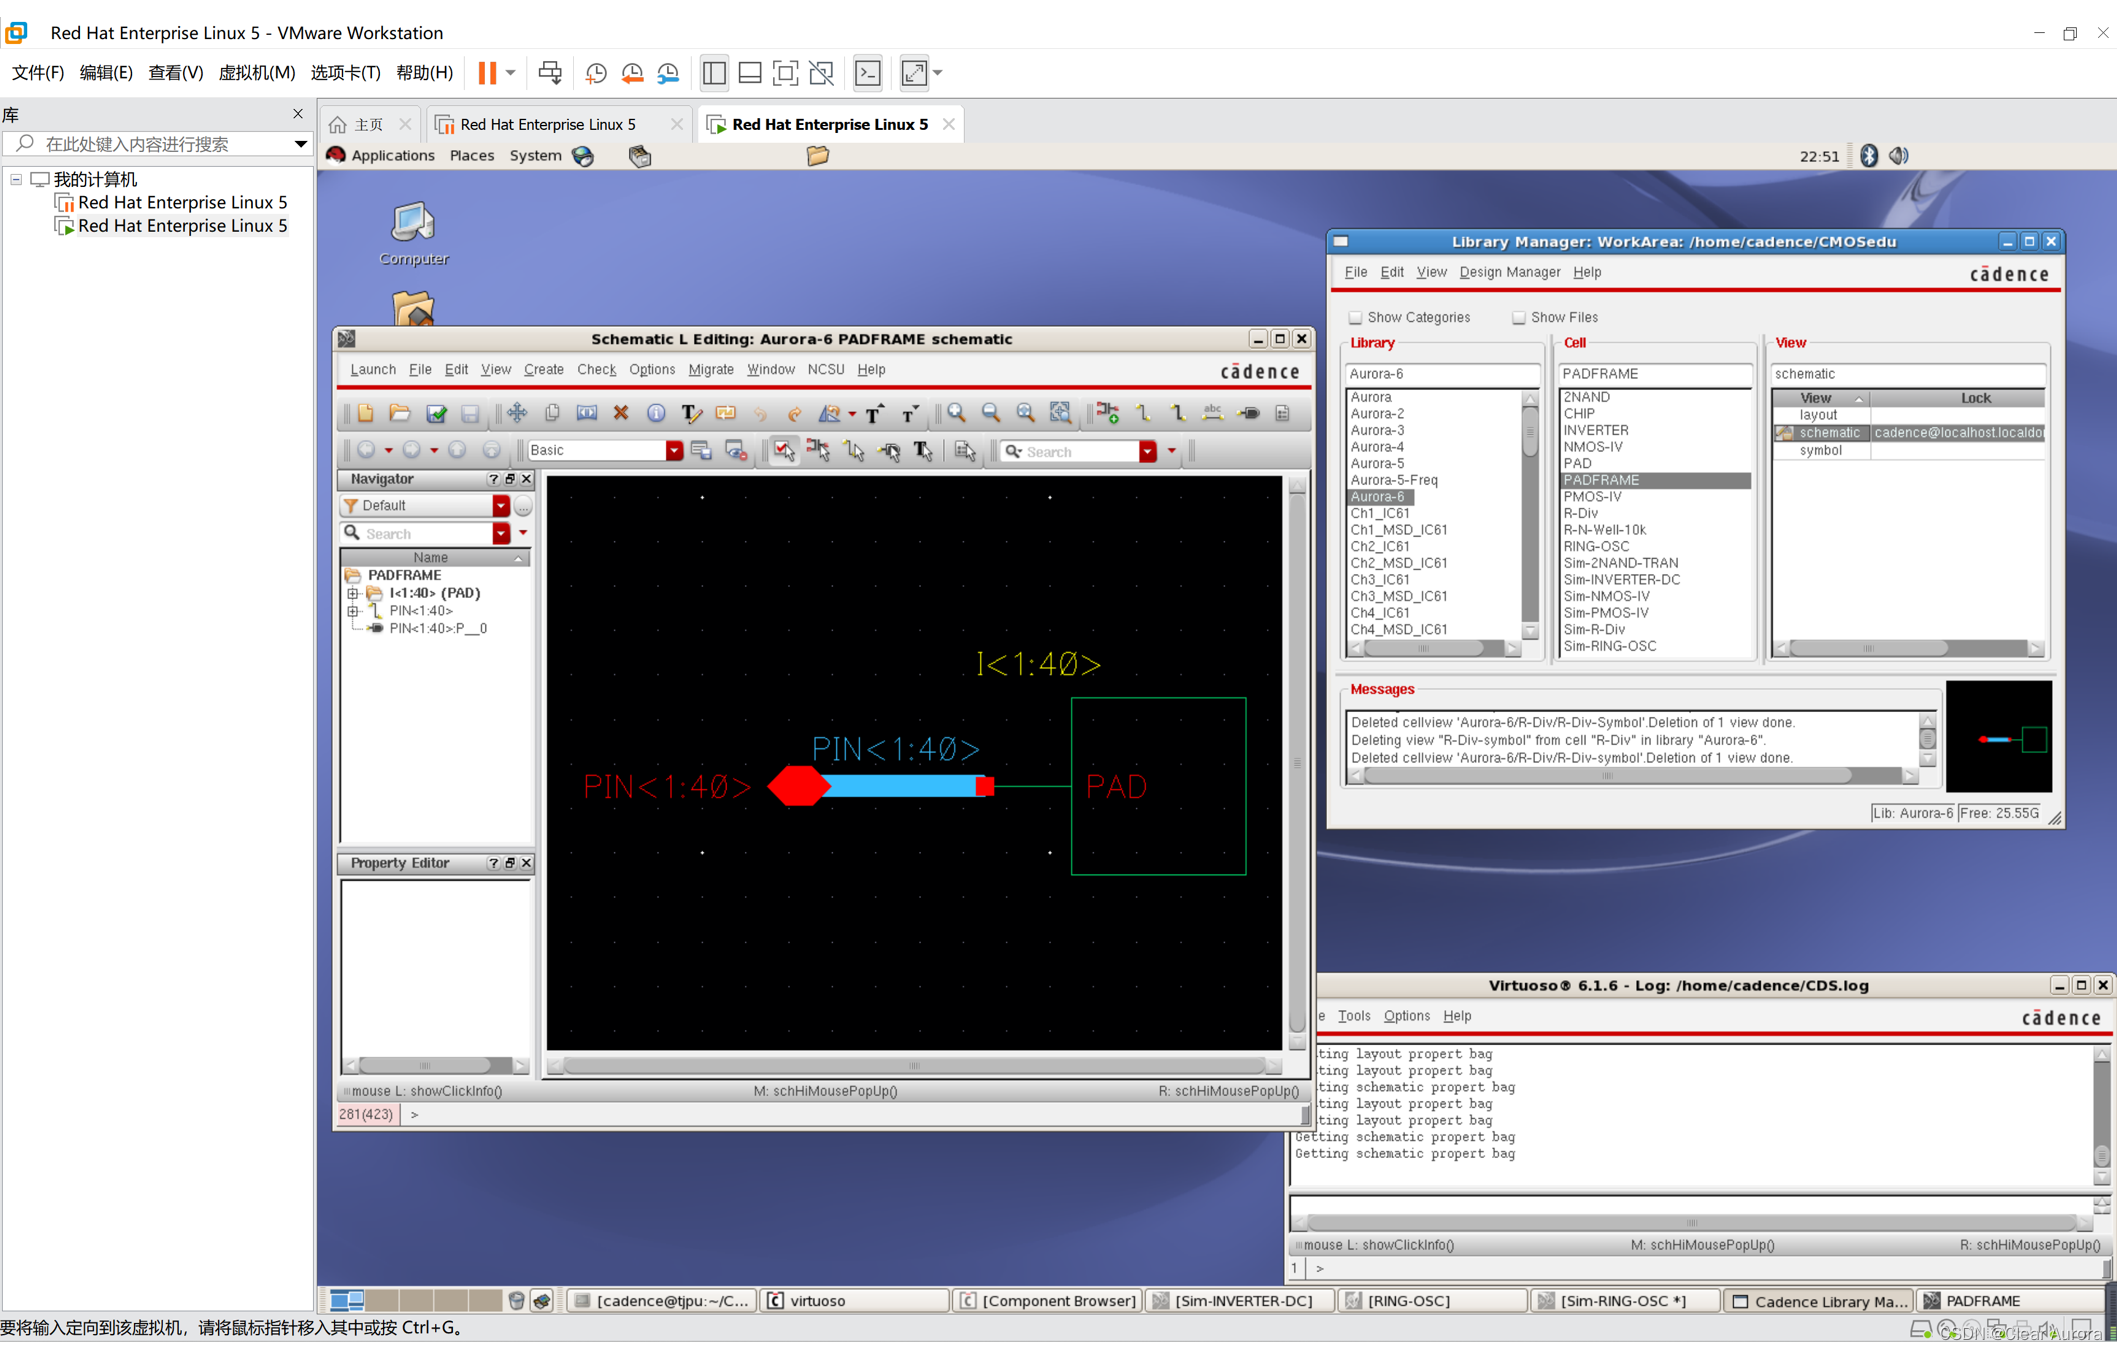This screenshot has height=1350, width=2117.
Task: Expand the I<1:40> (PAD) tree node
Action: click(353, 593)
